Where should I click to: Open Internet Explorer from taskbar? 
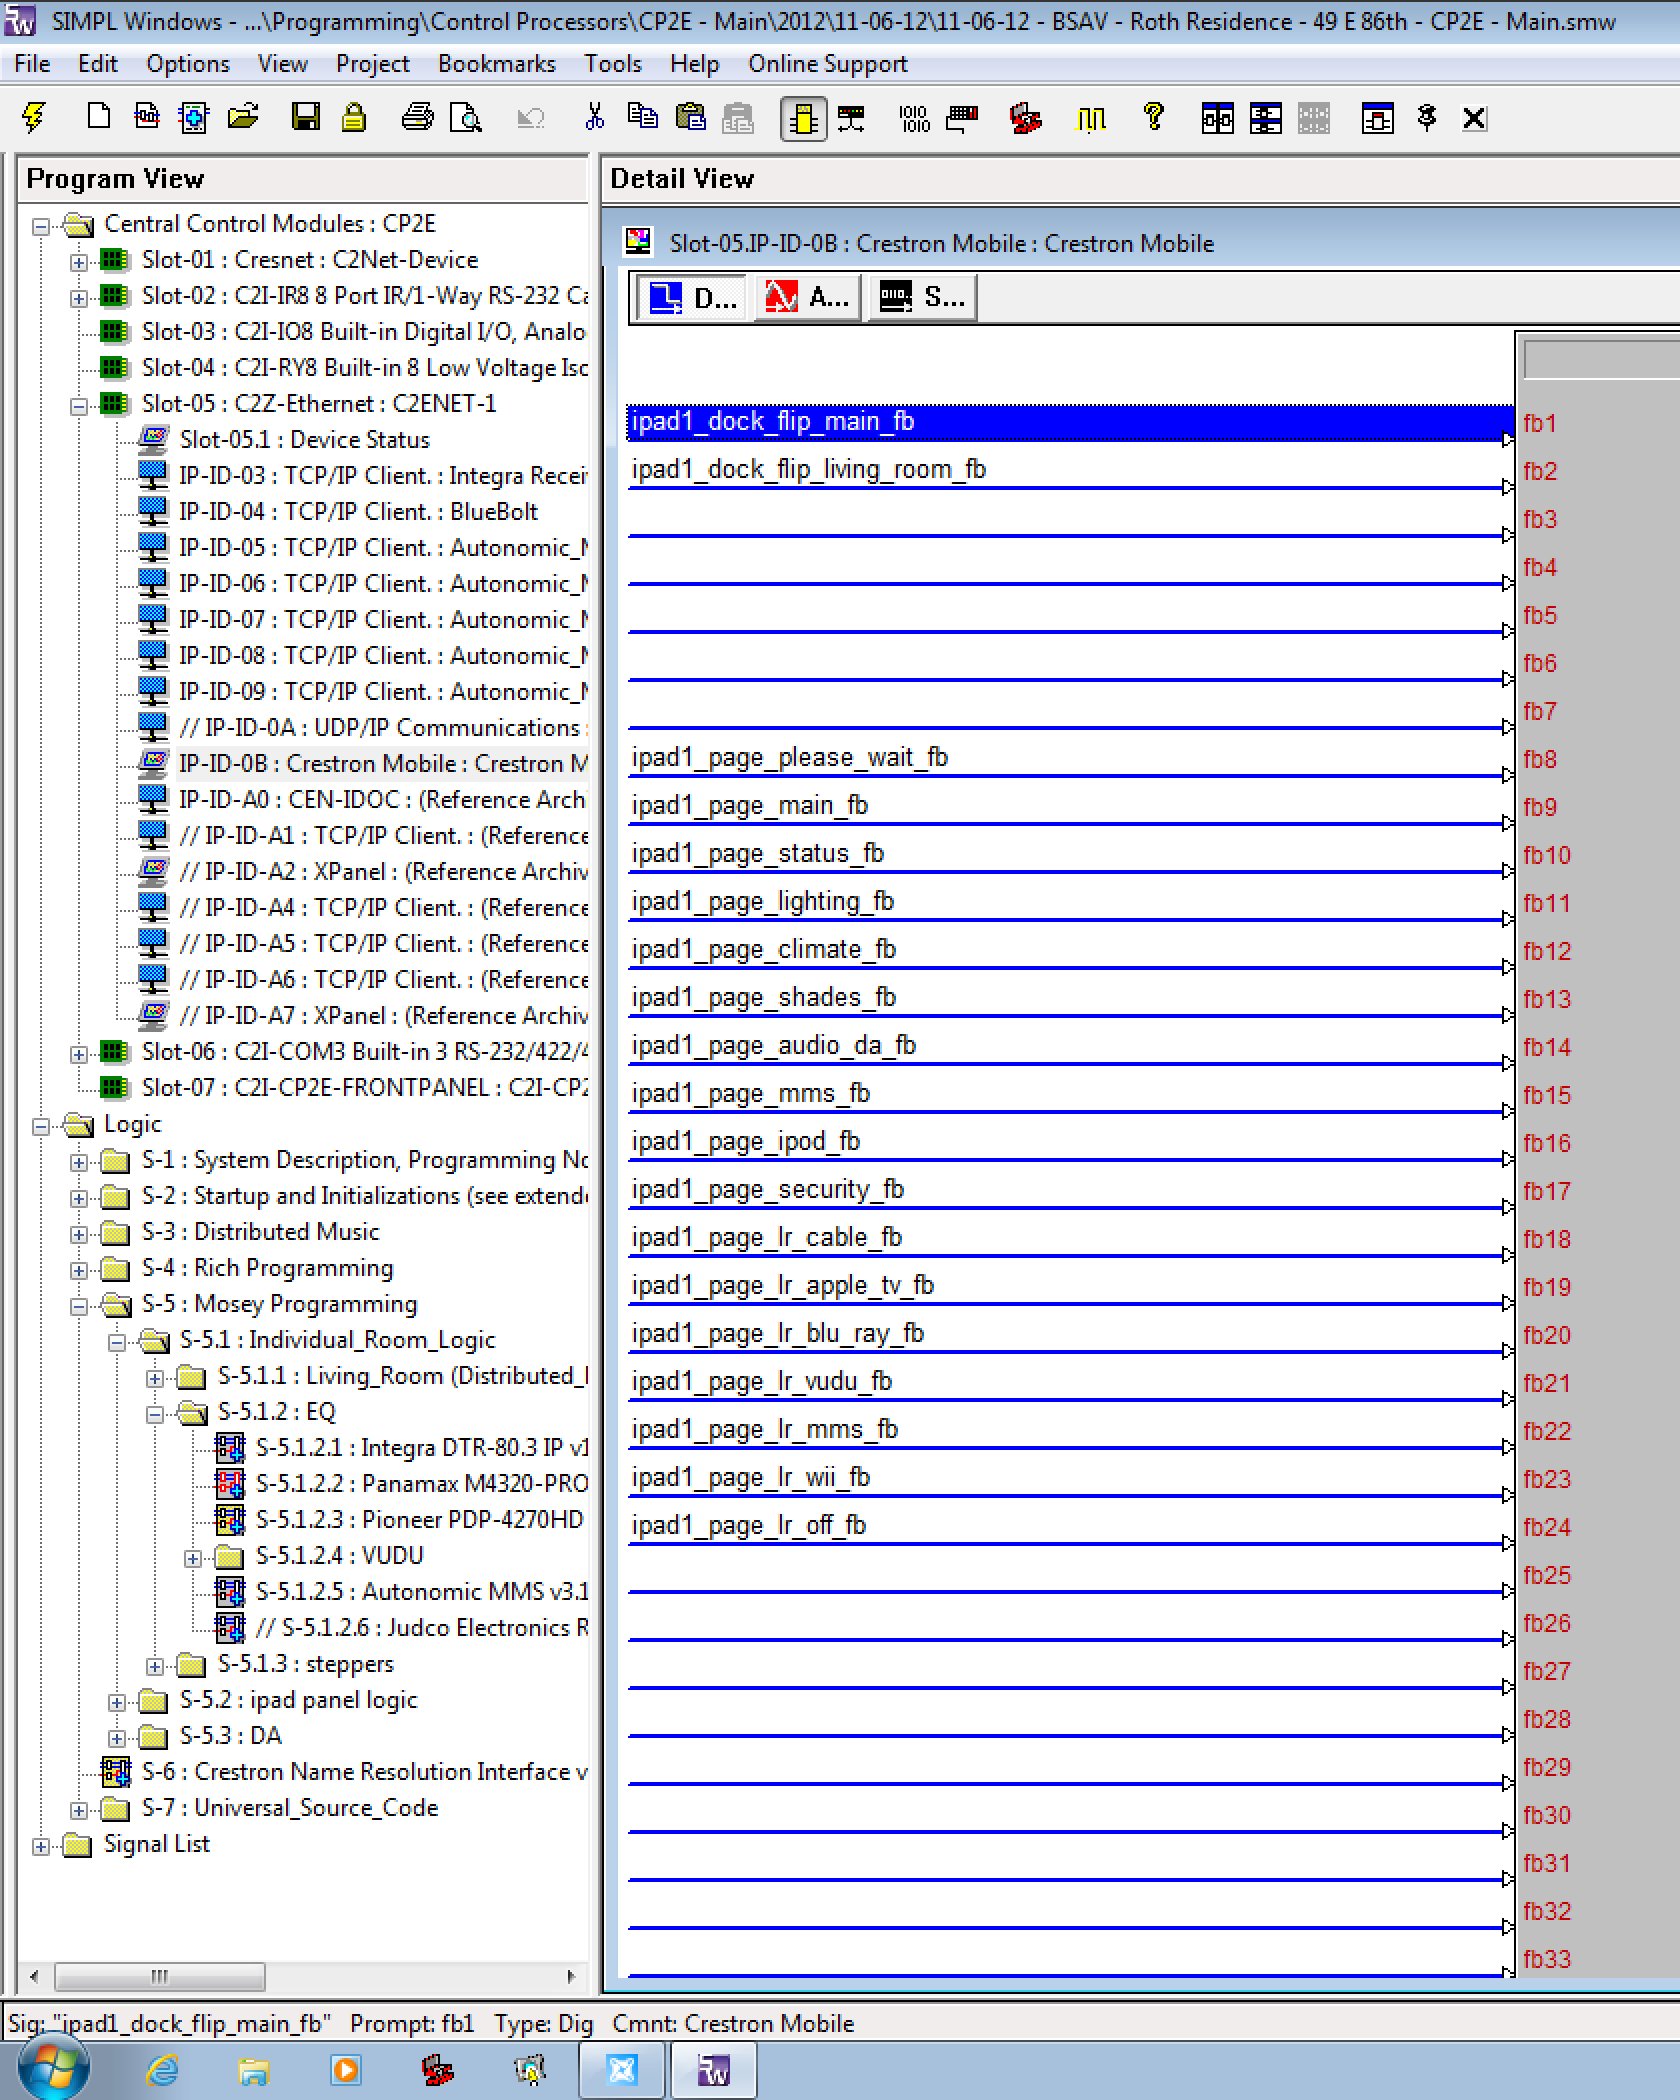point(162,2070)
